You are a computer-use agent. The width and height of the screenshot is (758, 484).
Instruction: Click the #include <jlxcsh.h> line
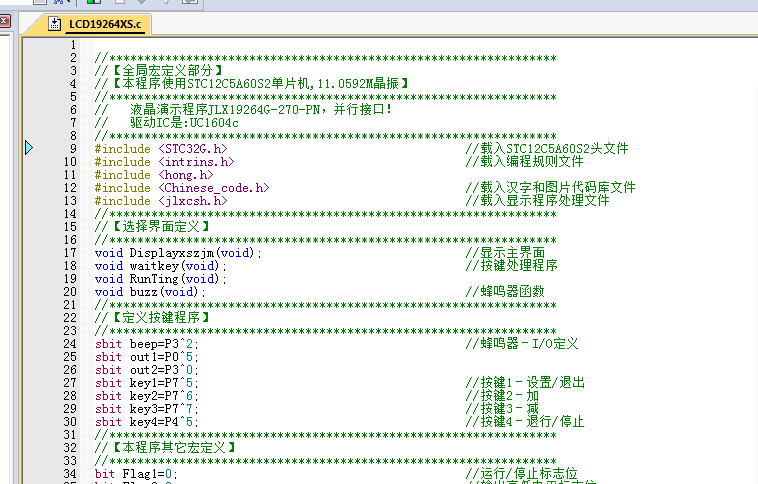coord(161,201)
